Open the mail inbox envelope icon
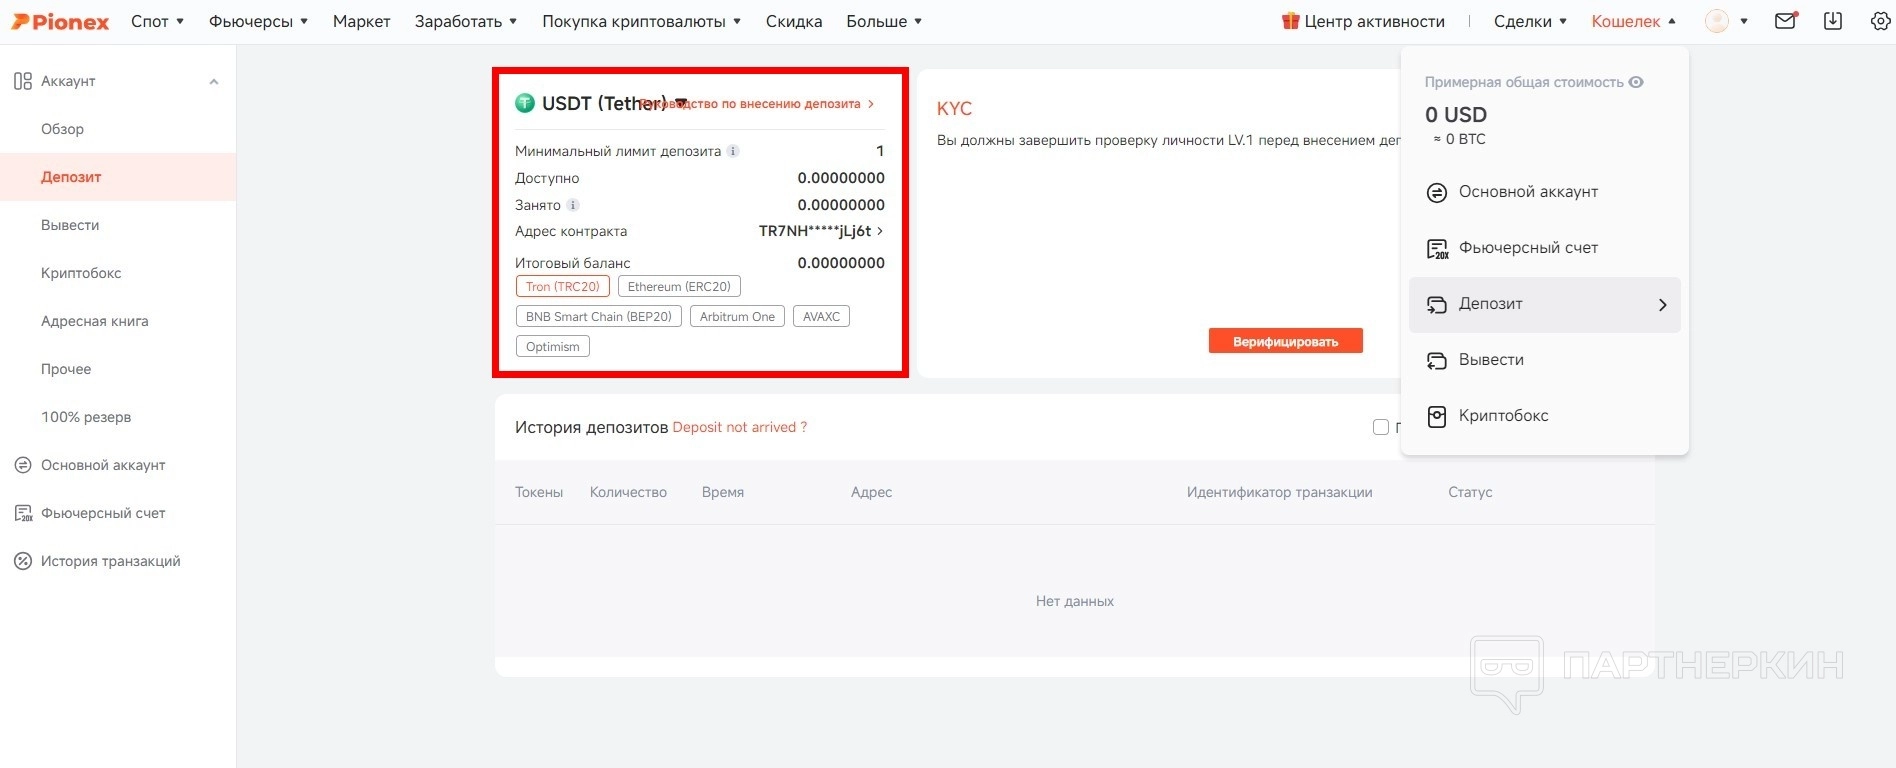This screenshot has width=1896, height=768. click(1786, 21)
